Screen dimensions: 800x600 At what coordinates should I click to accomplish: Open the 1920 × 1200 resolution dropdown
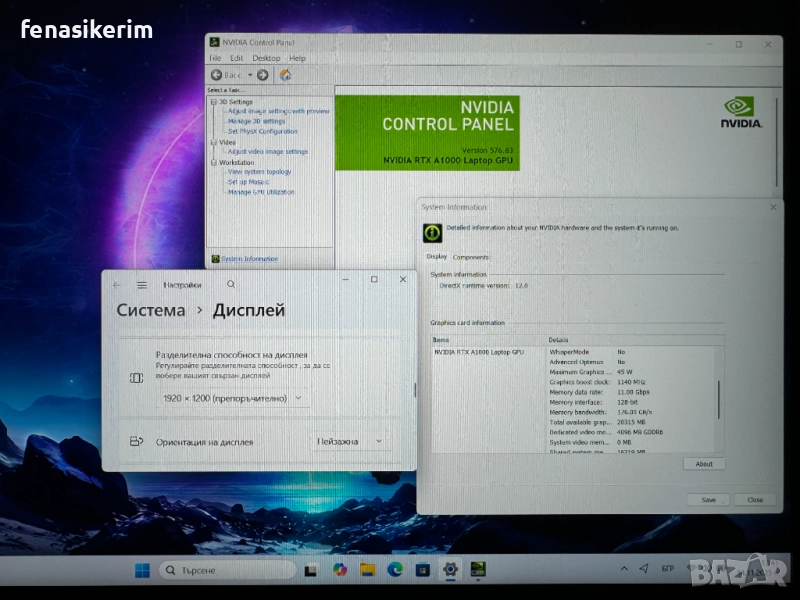[x=232, y=398]
